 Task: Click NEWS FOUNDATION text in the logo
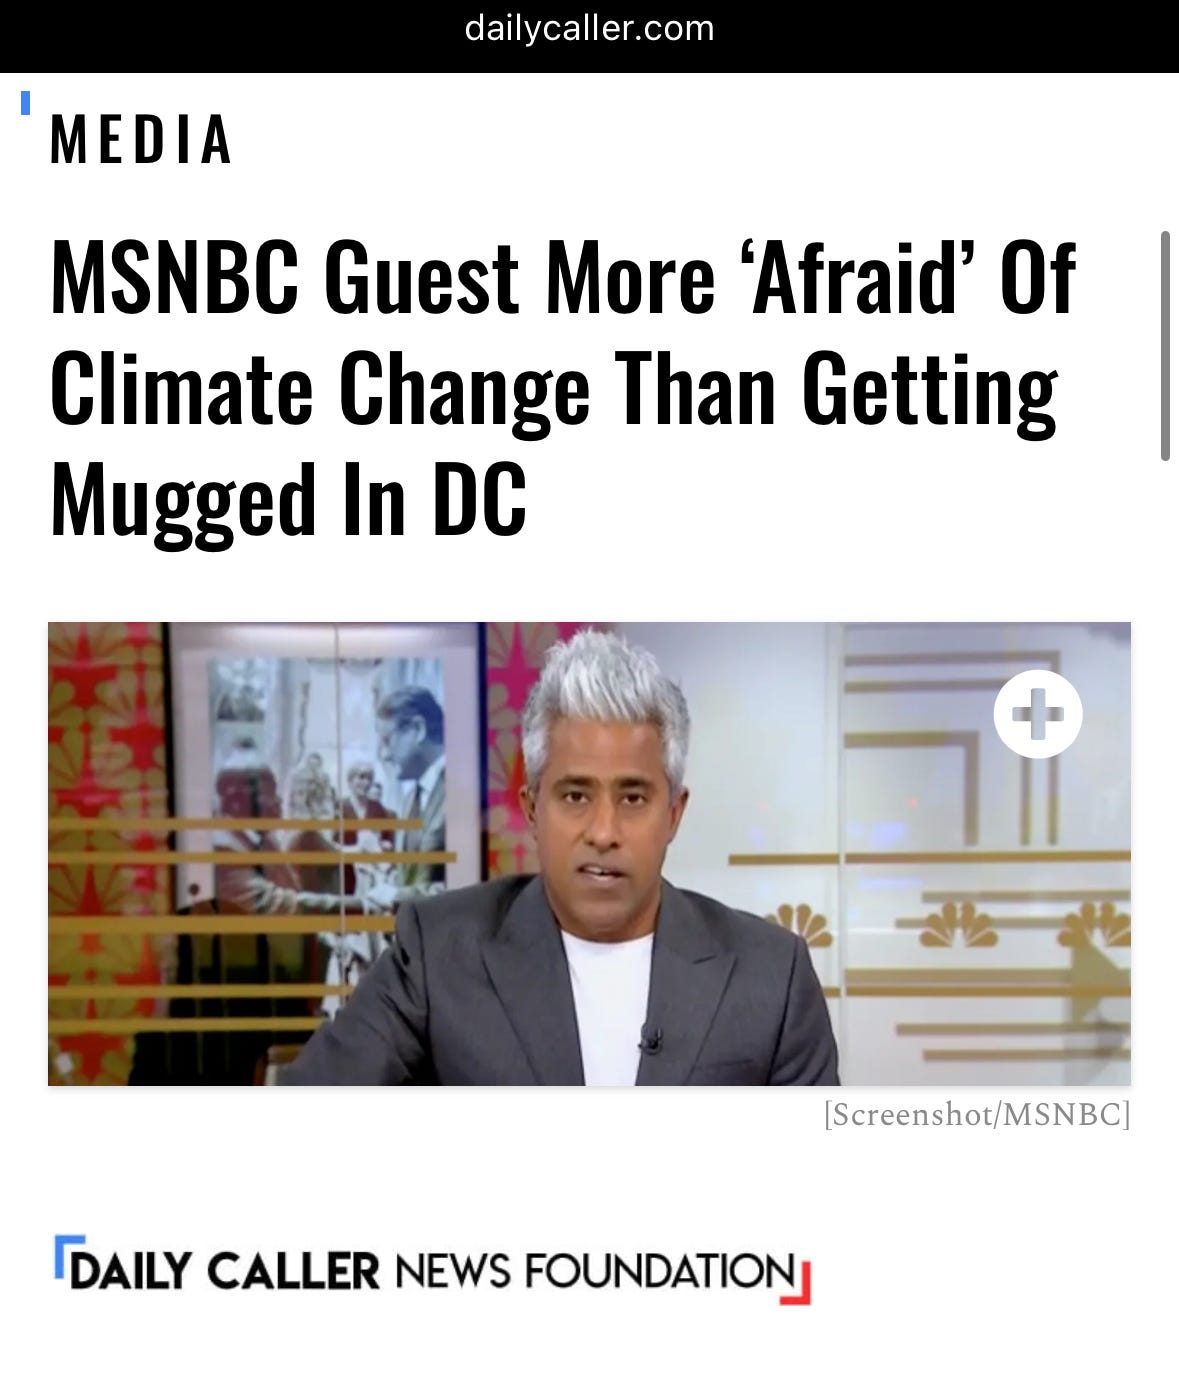pyautogui.click(x=595, y=1271)
